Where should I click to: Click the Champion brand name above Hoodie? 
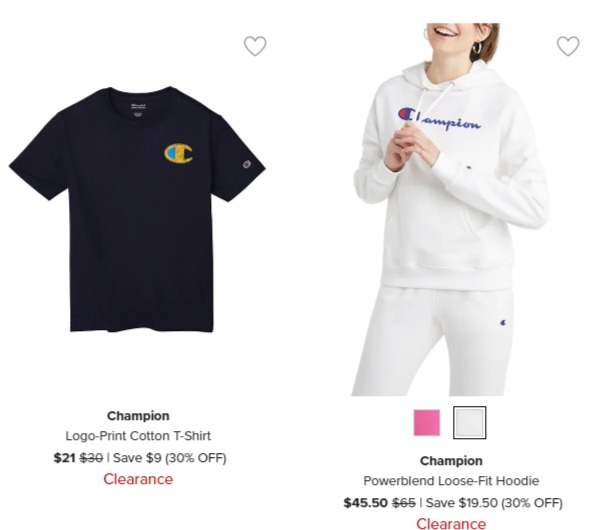(x=451, y=461)
